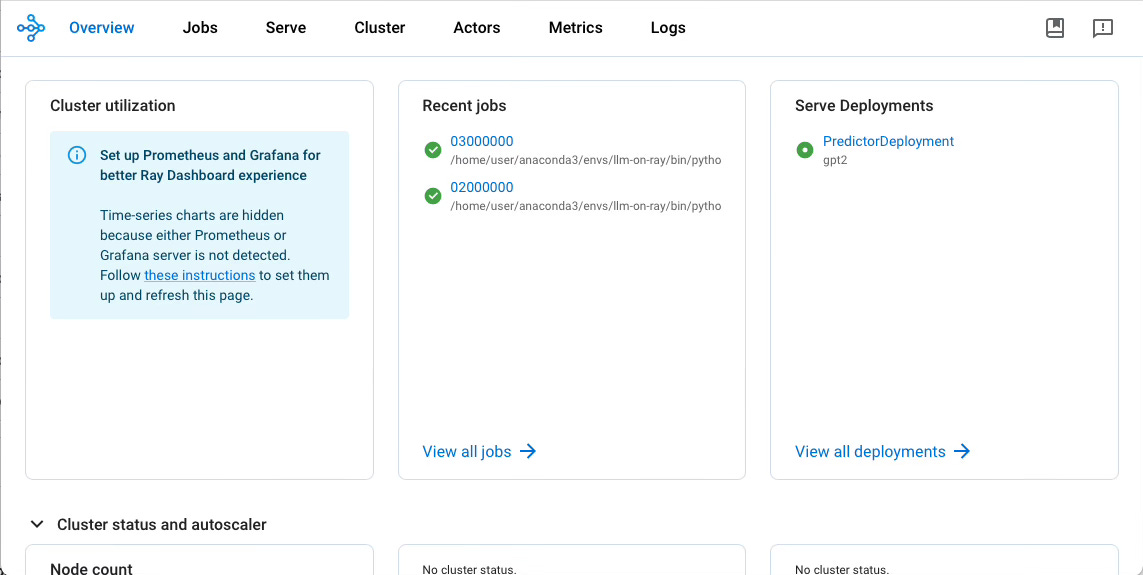Open the feedback icon in header

coord(1103,28)
